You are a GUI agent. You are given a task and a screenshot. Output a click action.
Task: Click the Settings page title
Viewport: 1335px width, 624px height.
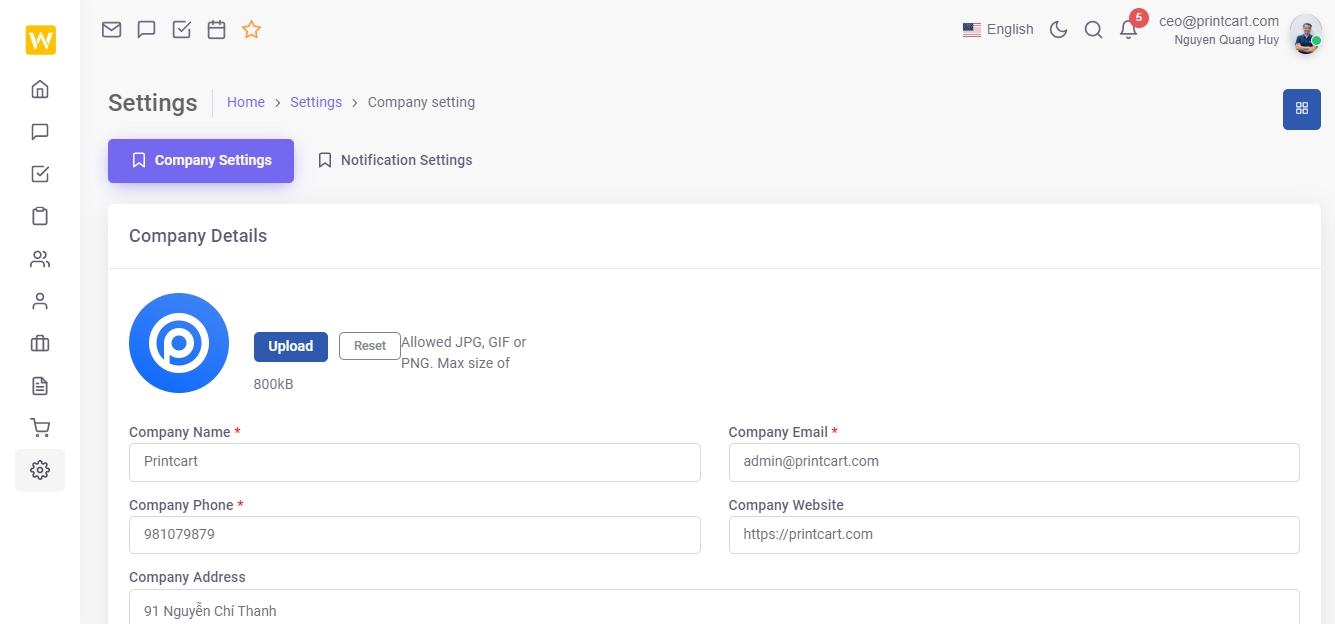tap(153, 103)
